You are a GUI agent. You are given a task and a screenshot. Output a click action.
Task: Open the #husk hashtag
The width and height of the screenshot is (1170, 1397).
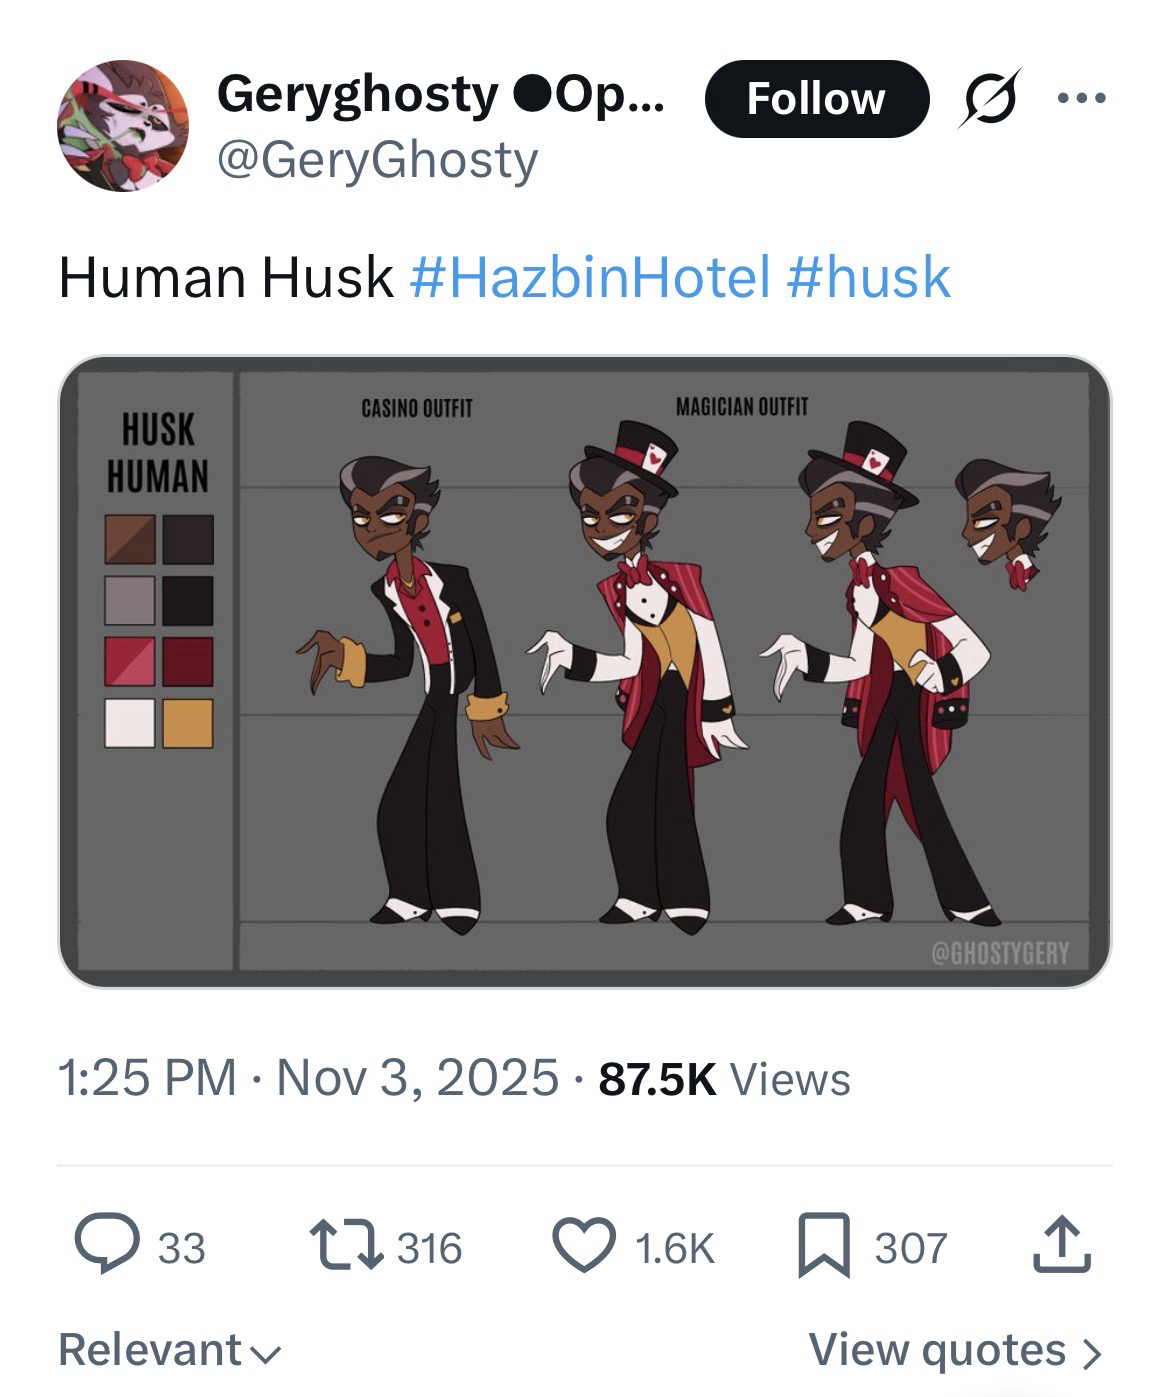pos(868,277)
